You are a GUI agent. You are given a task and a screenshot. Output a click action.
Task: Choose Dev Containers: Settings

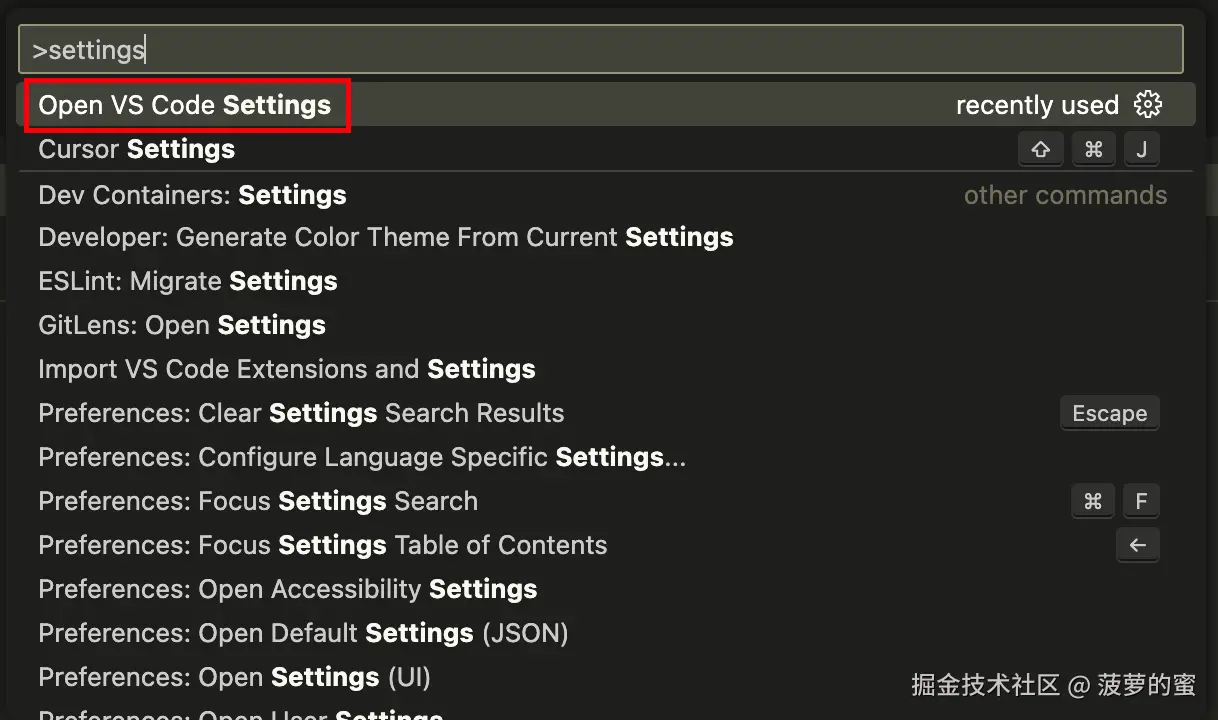point(192,194)
